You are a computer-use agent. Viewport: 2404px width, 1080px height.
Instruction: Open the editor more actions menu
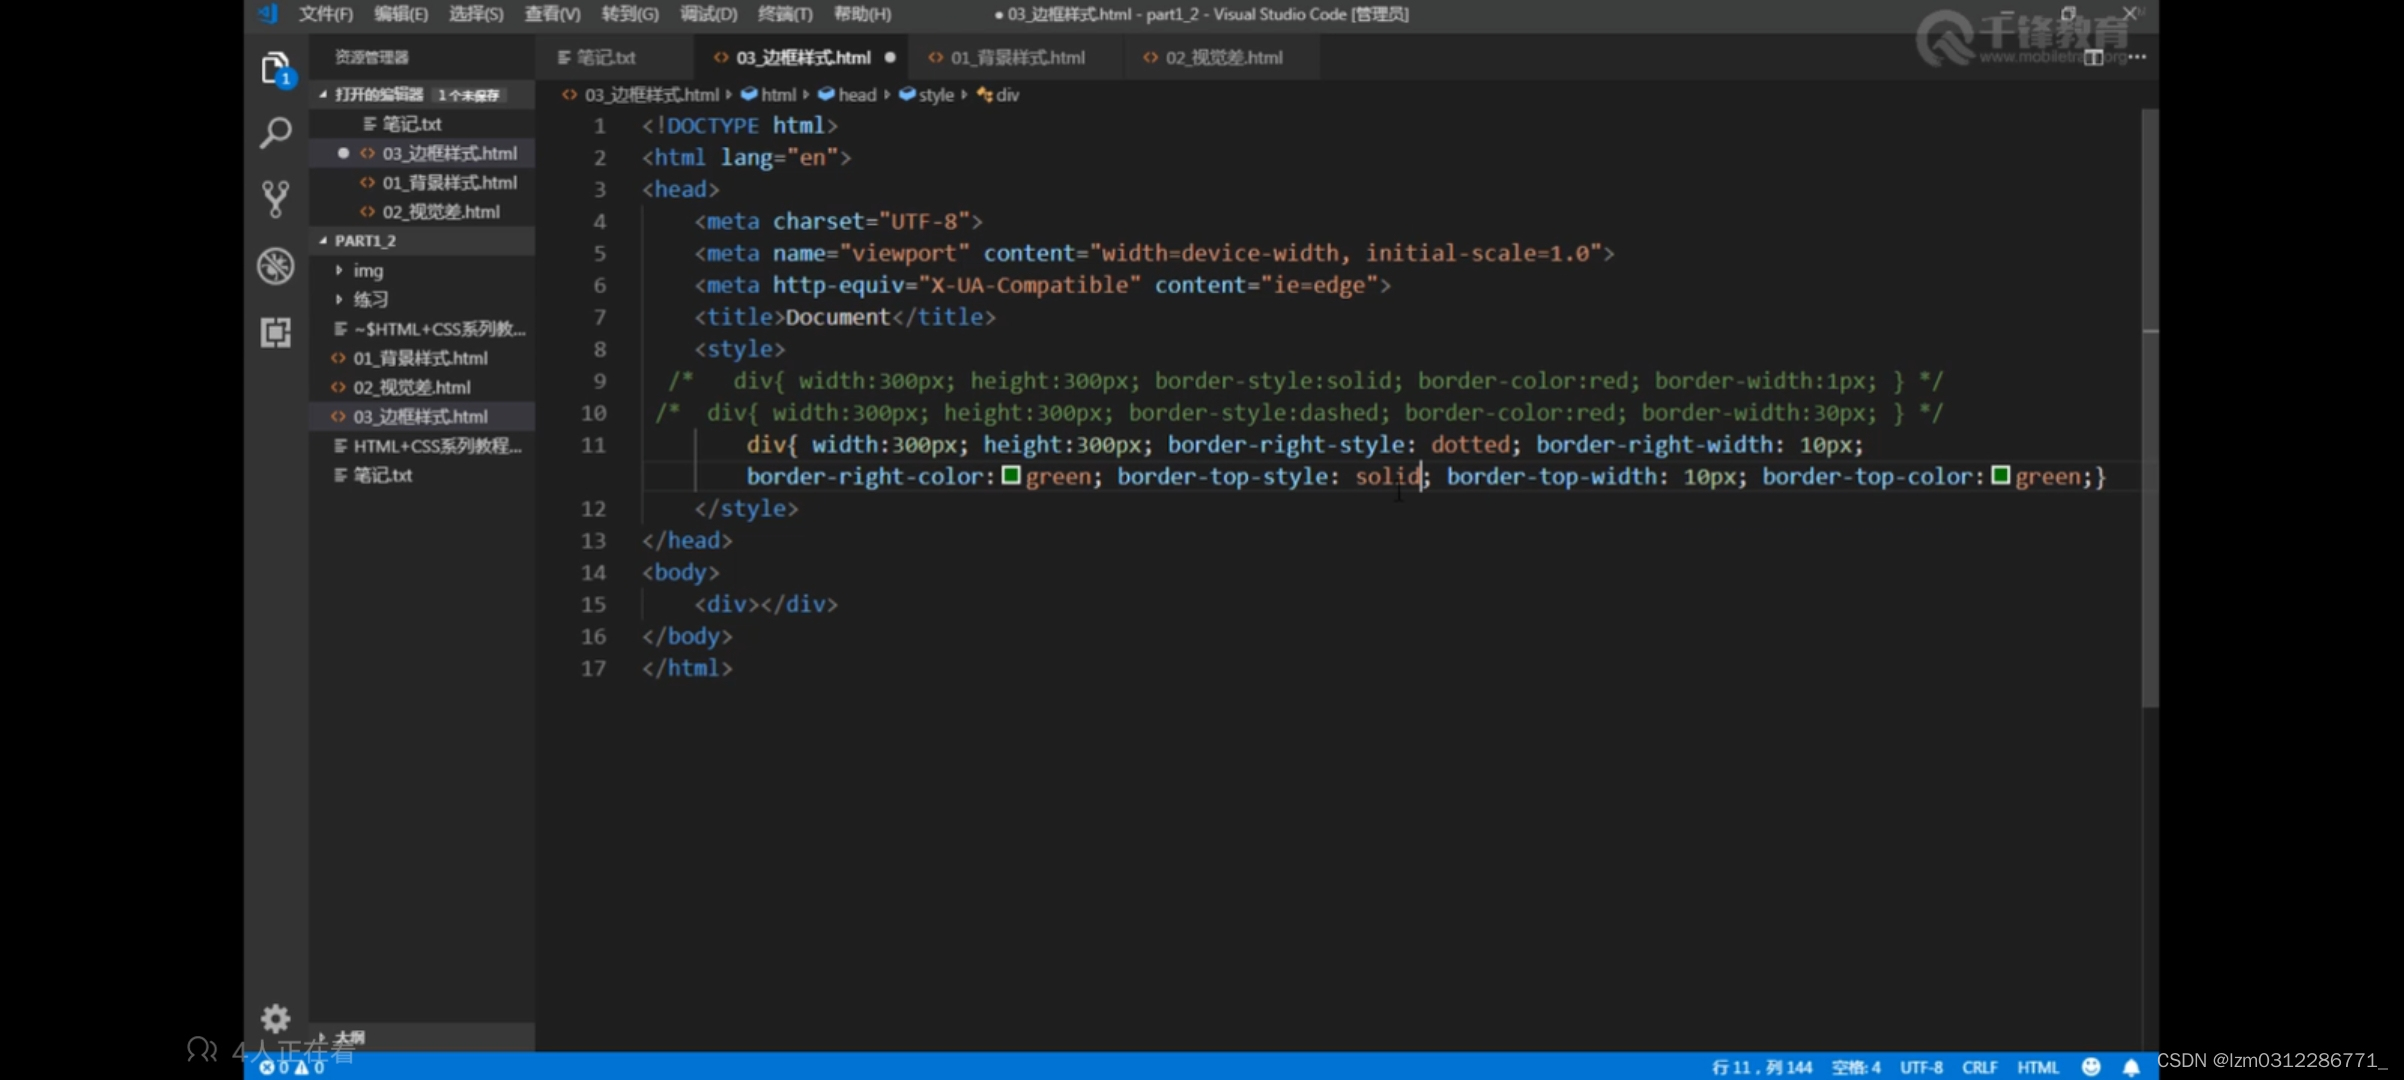pos(2137,57)
